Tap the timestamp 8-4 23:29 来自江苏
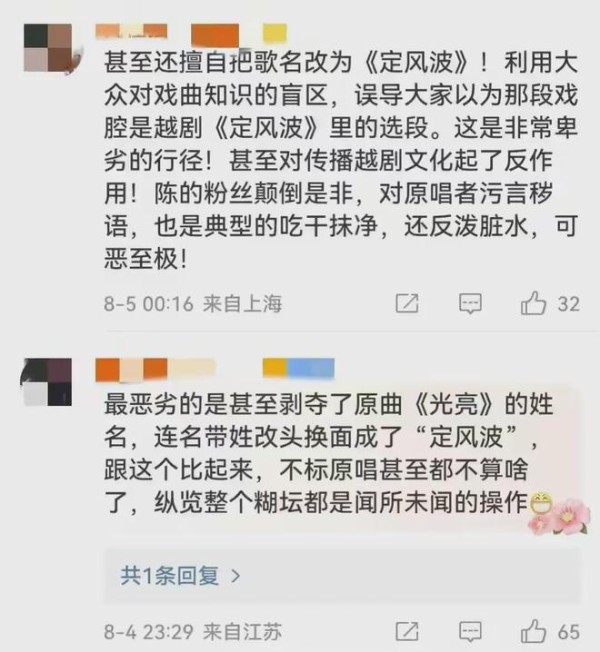The width and height of the screenshot is (600, 652). pos(193,632)
